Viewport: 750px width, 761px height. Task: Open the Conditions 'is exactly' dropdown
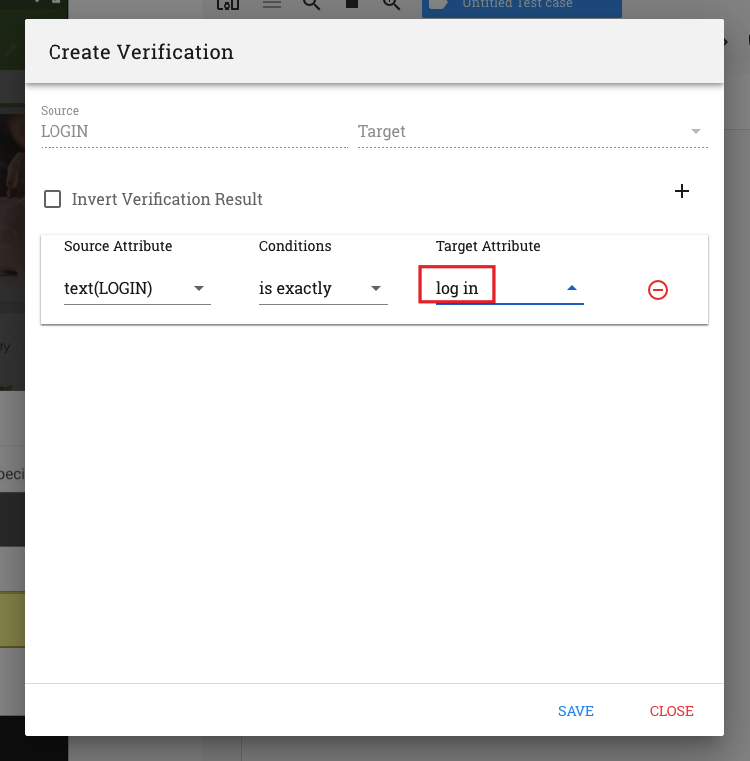pyautogui.click(x=323, y=288)
